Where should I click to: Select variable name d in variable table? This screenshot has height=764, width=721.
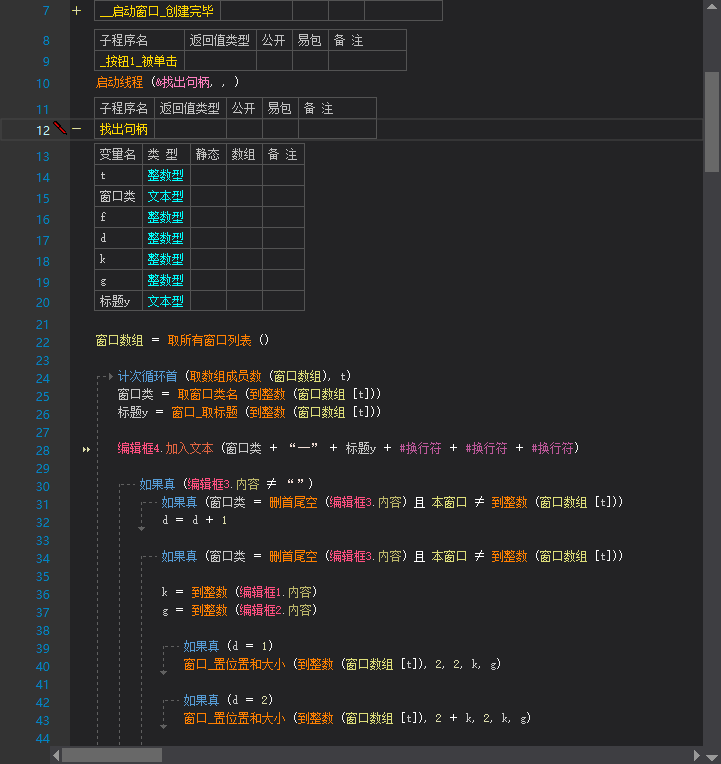[x=118, y=238]
